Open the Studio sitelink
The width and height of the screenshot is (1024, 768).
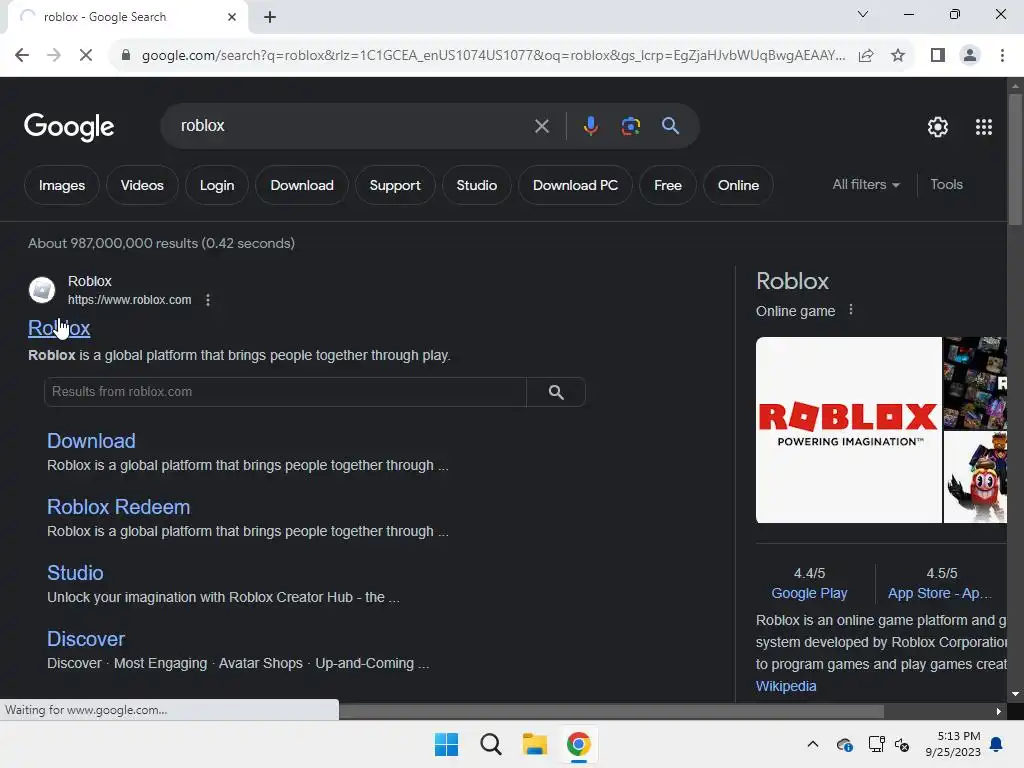75,573
